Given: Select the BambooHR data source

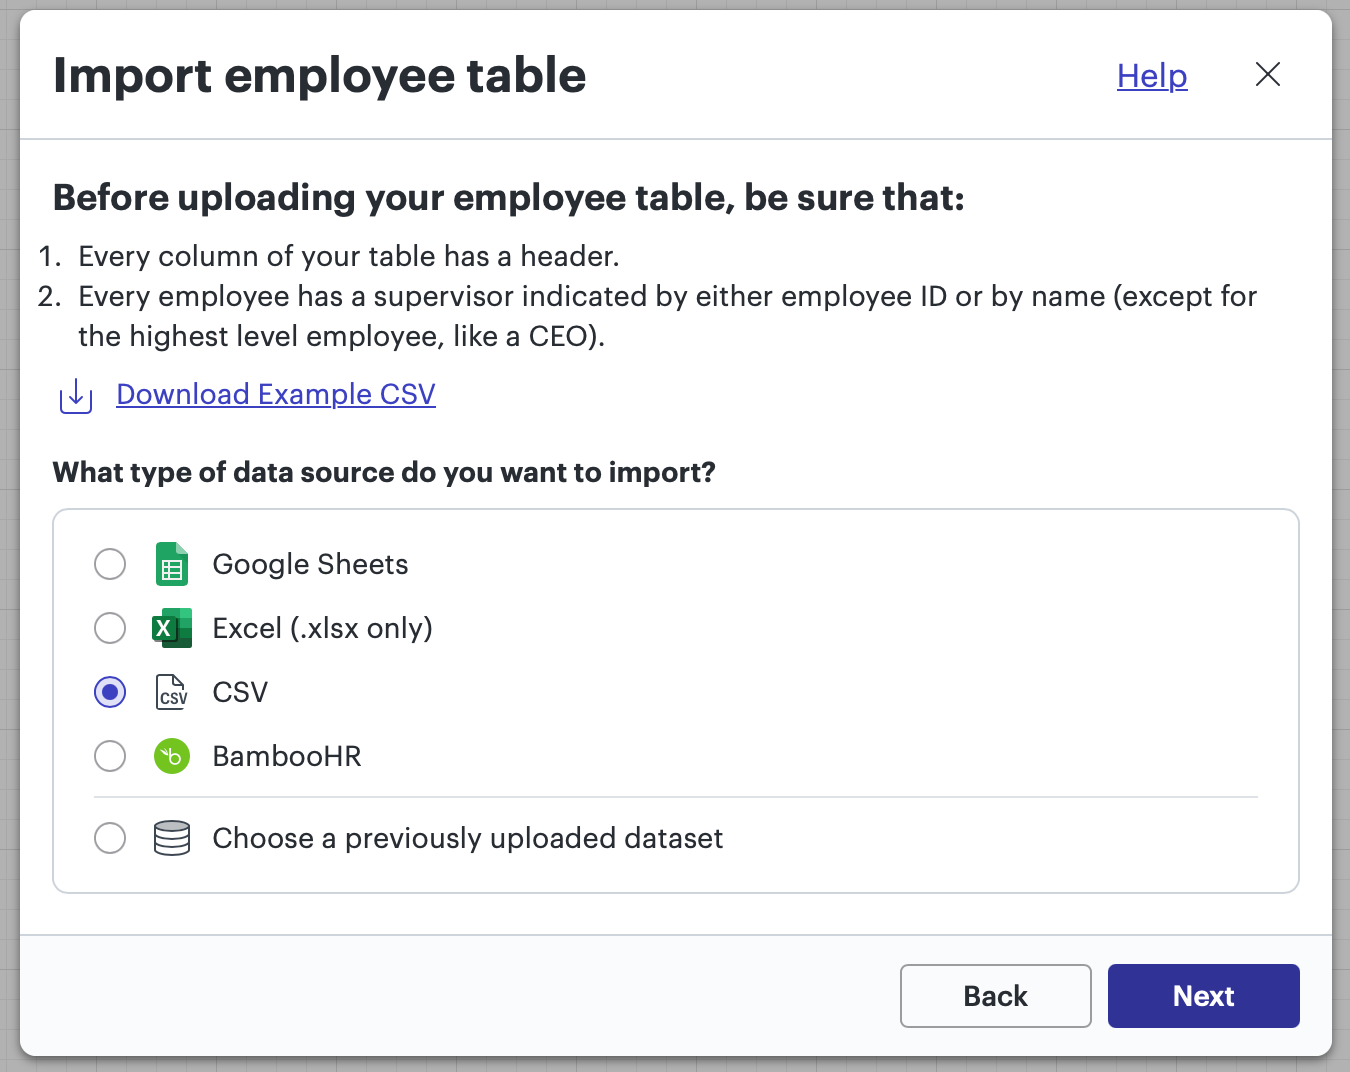Looking at the screenshot, I should click(110, 756).
